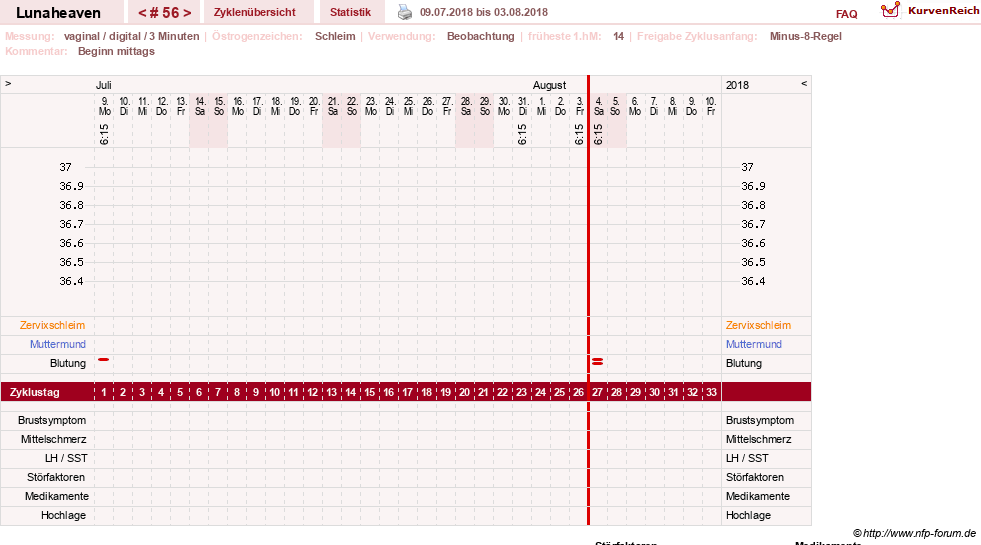981x545 pixels.
Task: Click the date column '4. Sa'
Action: coord(598,106)
